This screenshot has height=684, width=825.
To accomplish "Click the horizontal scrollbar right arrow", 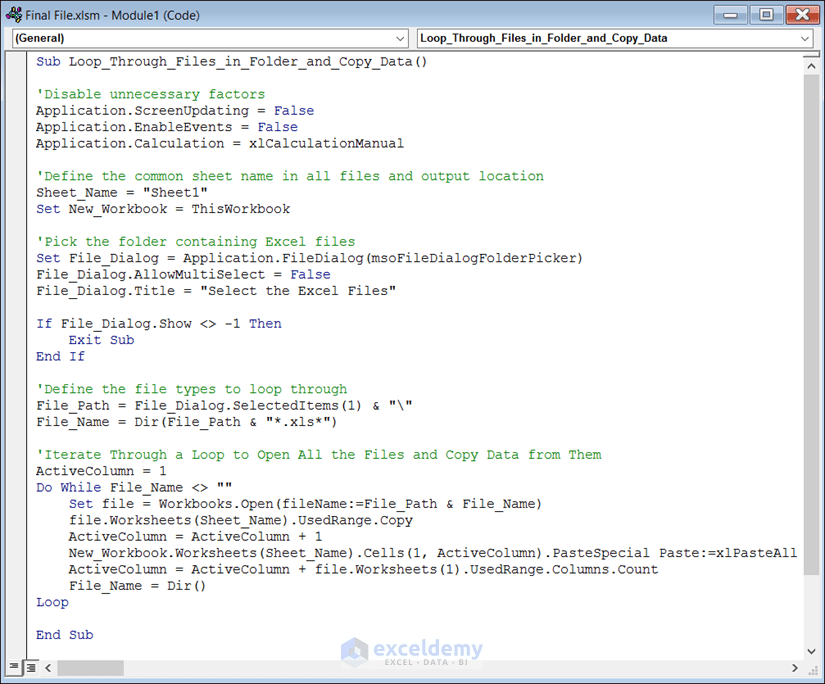I will click(x=793, y=667).
